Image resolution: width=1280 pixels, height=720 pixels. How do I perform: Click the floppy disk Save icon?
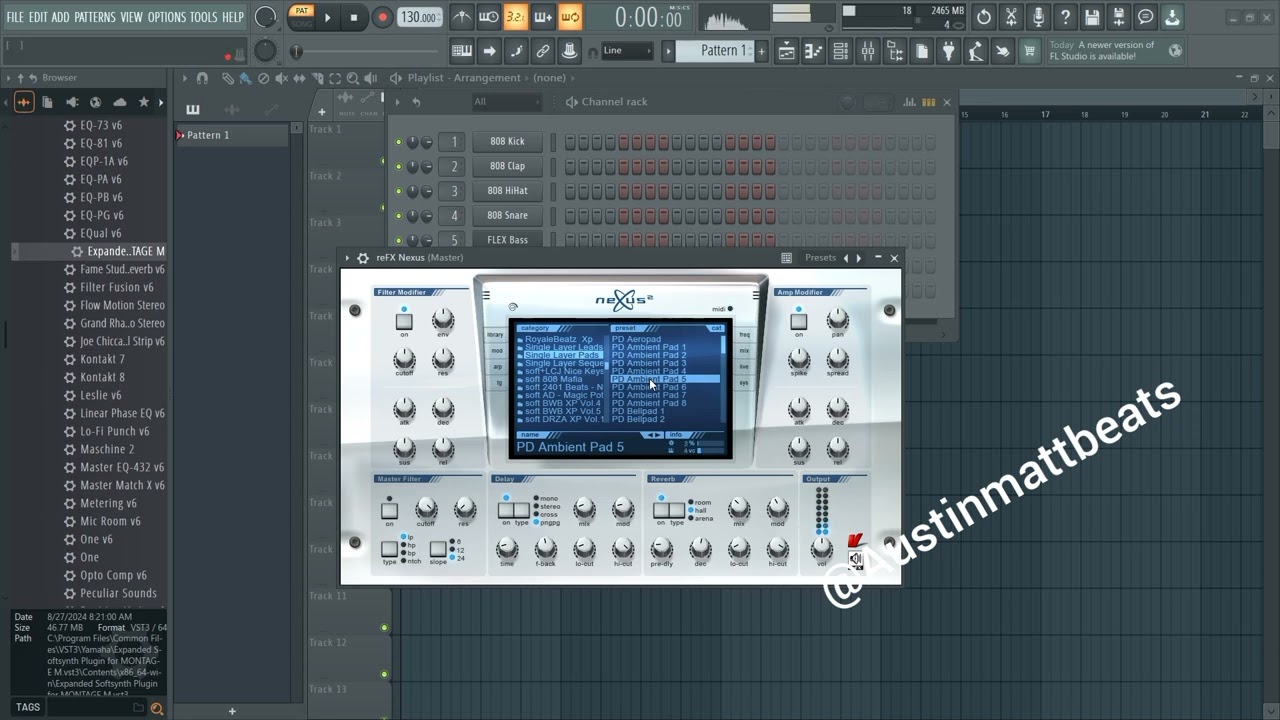point(1092,17)
